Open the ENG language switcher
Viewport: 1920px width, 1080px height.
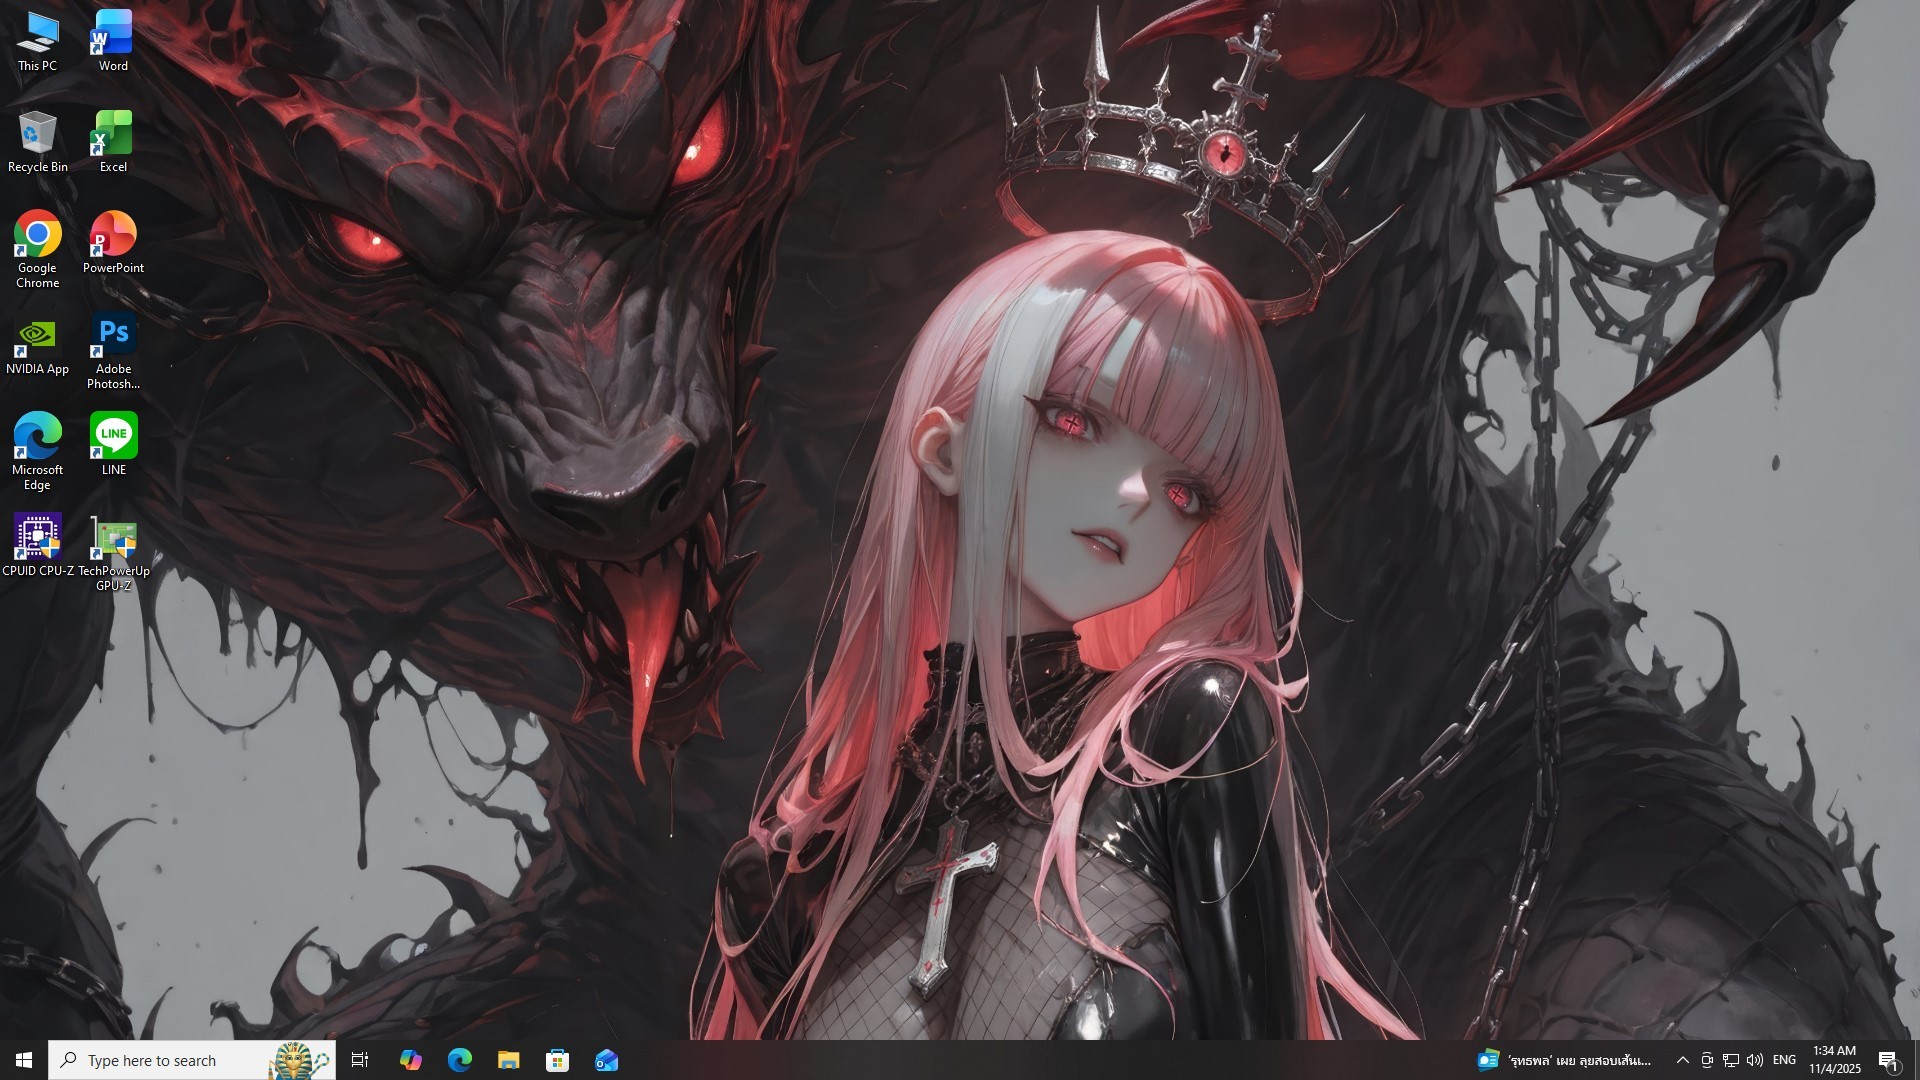click(x=1784, y=1060)
